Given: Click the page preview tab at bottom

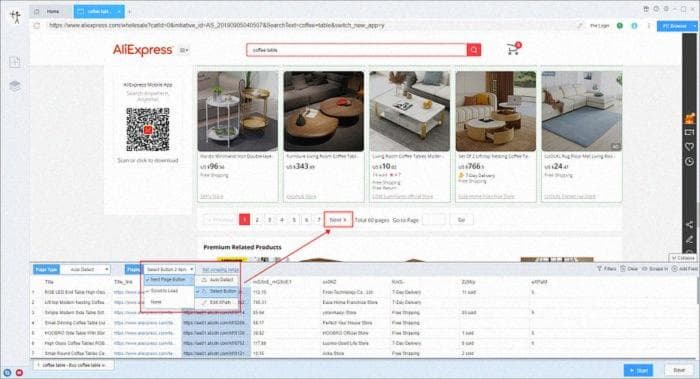Looking at the screenshot, I should tap(74, 365).
